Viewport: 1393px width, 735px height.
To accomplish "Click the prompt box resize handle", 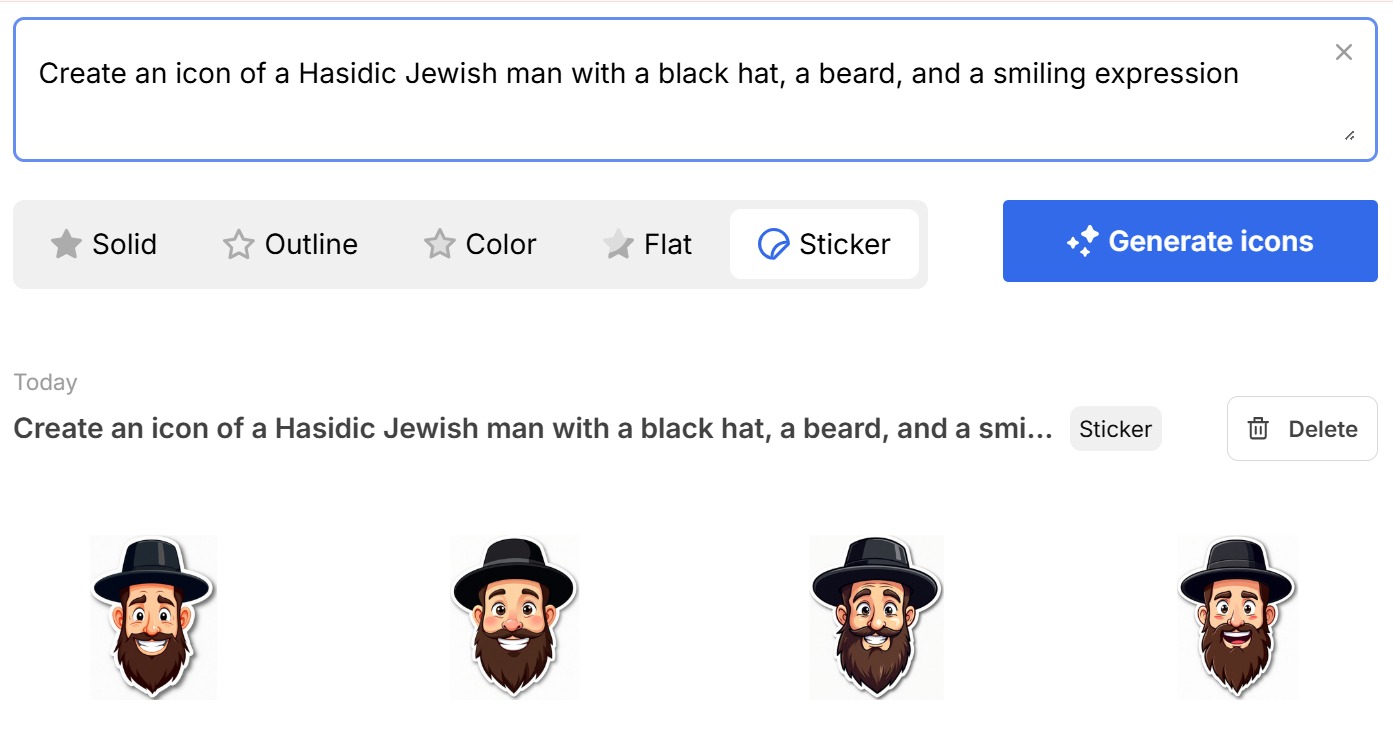I will 1350,135.
